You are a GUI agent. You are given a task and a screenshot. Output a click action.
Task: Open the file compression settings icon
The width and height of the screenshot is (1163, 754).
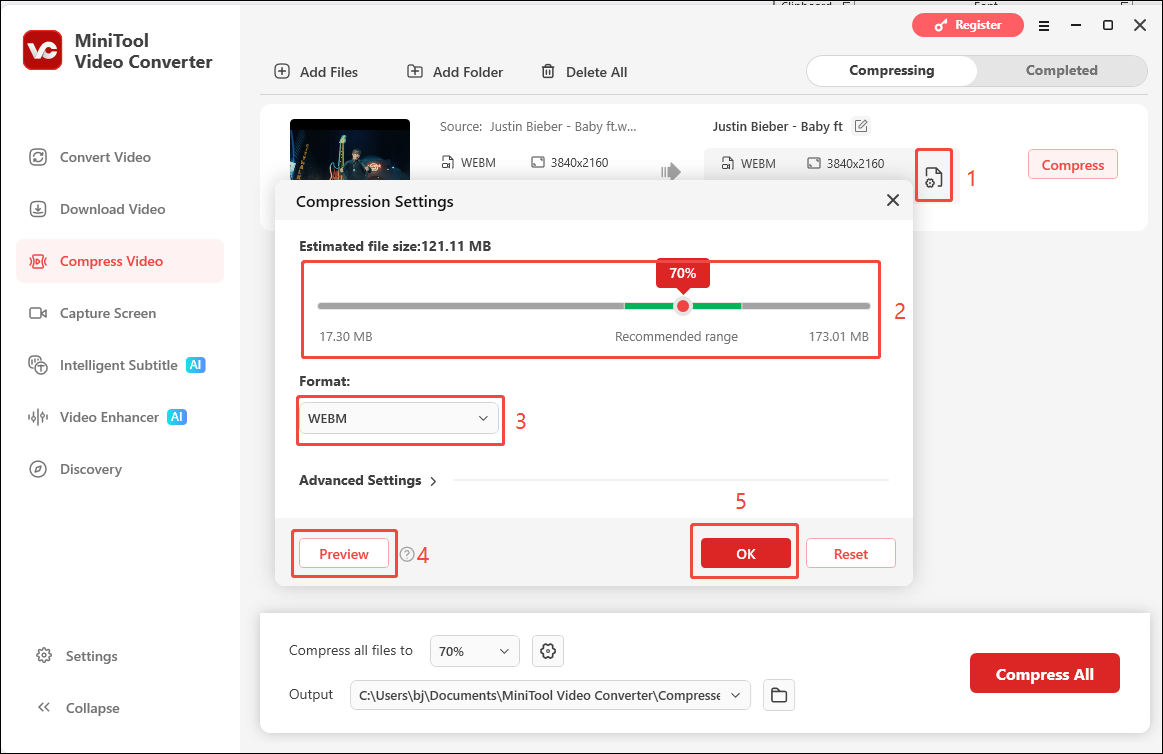pyautogui.click(x=934, y=177)
